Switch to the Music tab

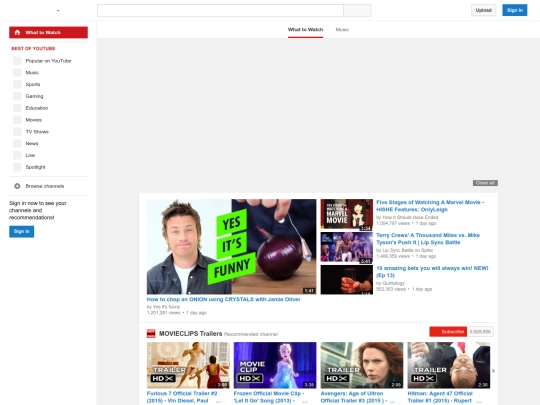342,30
